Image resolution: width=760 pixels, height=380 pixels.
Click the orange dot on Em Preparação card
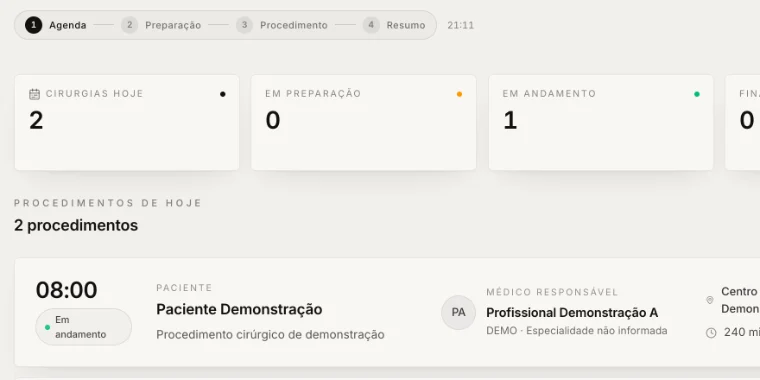[459, 95]
